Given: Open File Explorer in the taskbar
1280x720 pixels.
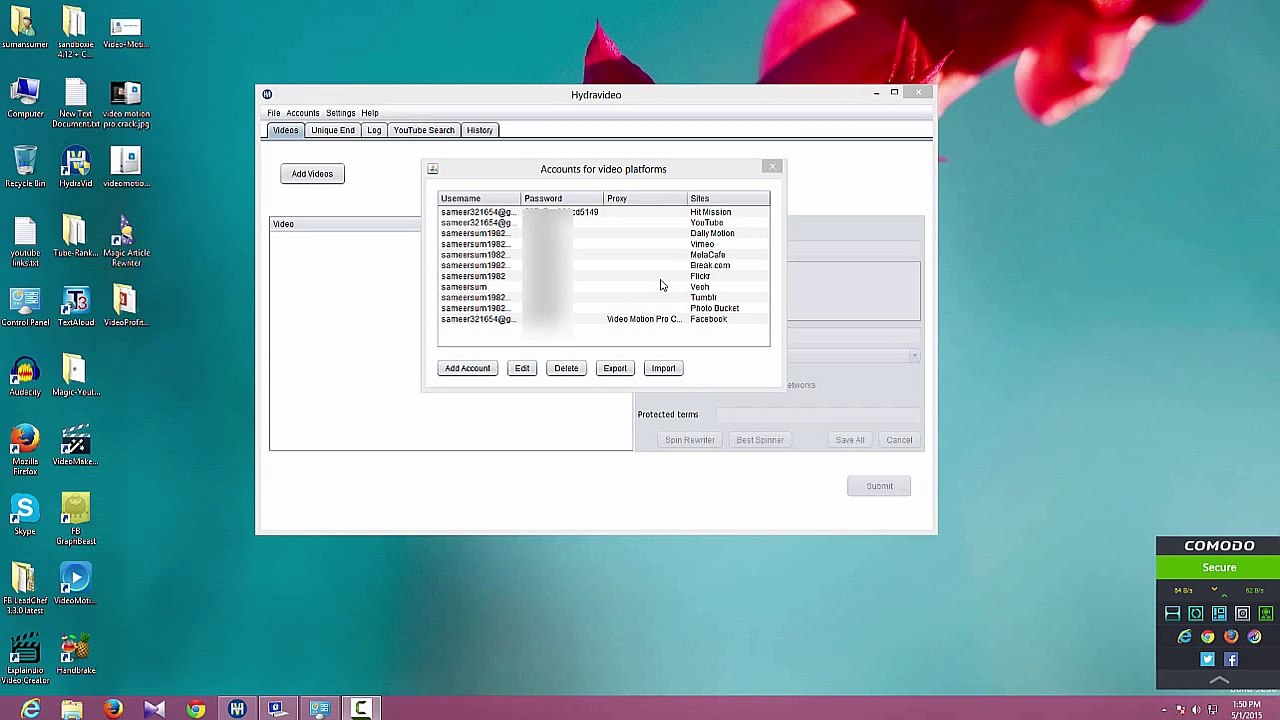Looking at the screenshot, I should pos(72,709).
